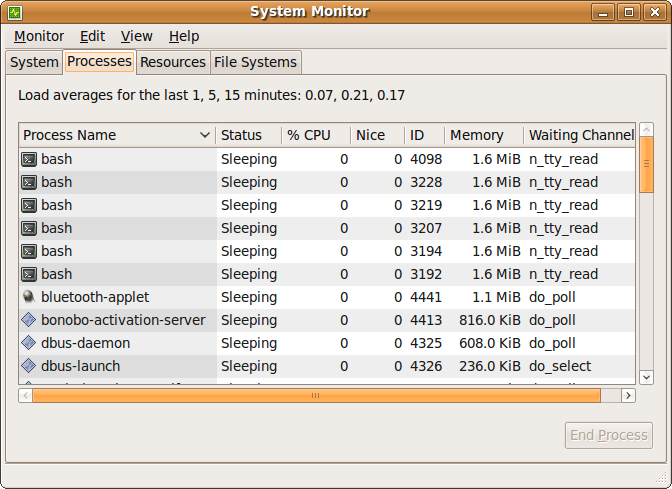The image size is (672, 489).
Task: Sort by Process Name column header arrow
Action: pos(205,135)
